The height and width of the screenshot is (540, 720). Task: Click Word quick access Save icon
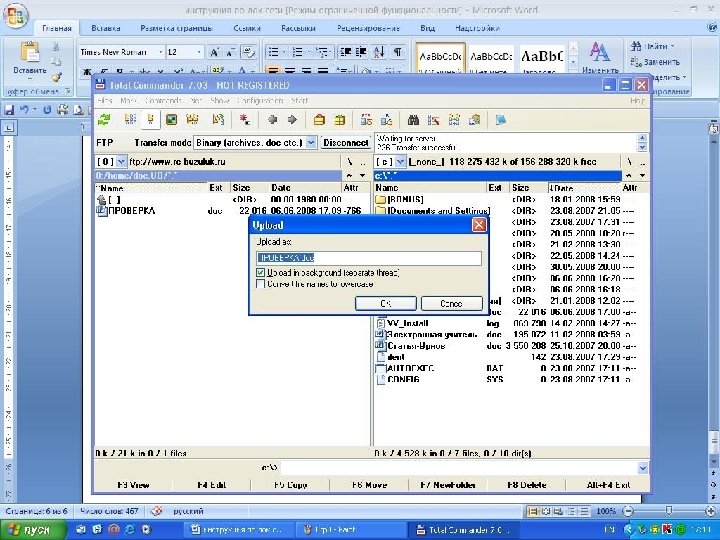[x=10, y=110]
